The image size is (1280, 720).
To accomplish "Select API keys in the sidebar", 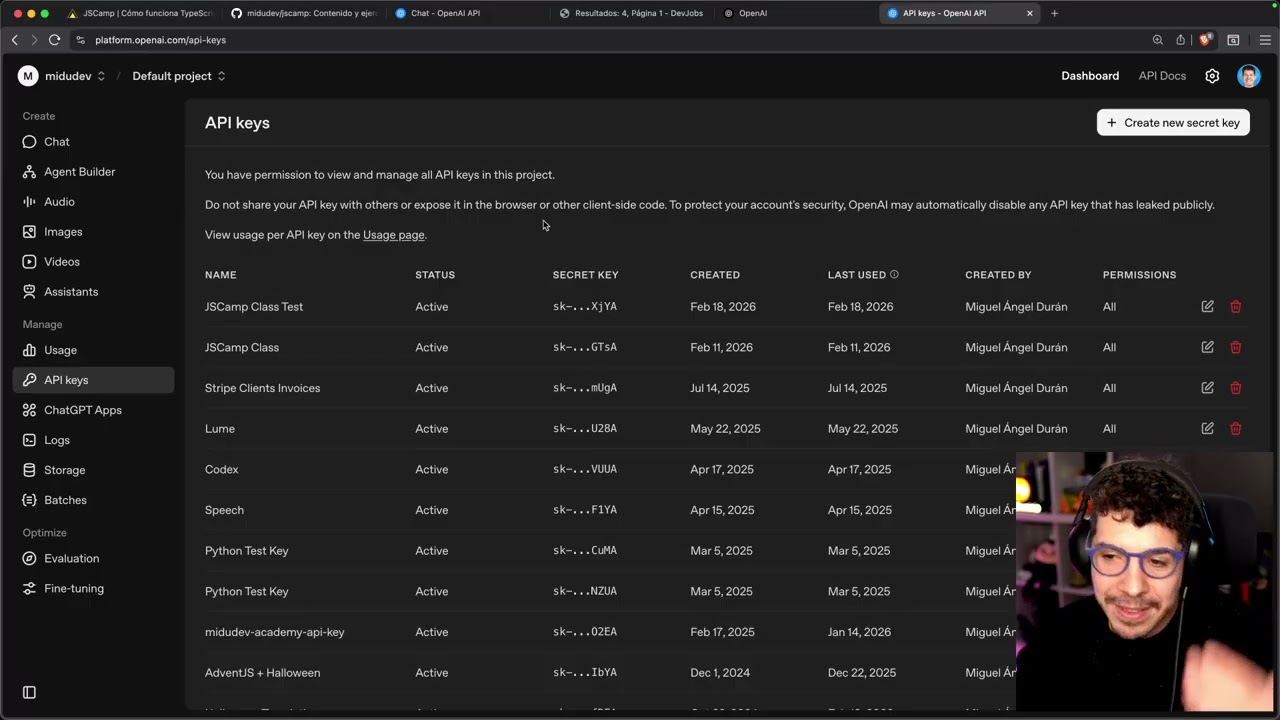I will [x=93, y=380].
